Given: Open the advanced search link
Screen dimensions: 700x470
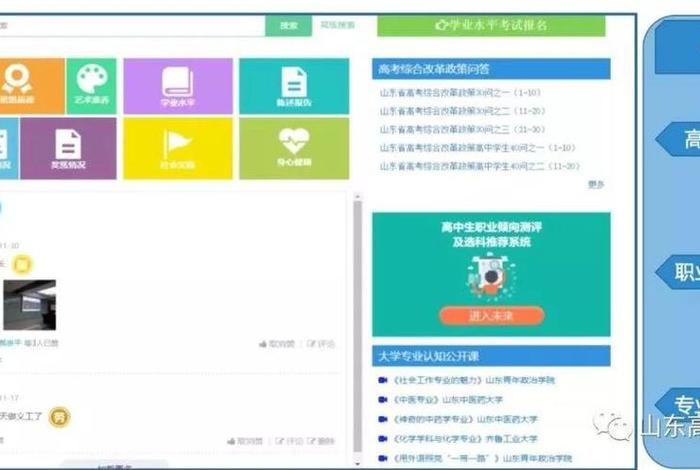Looking at the screenshot, I should tap(338, 25).
